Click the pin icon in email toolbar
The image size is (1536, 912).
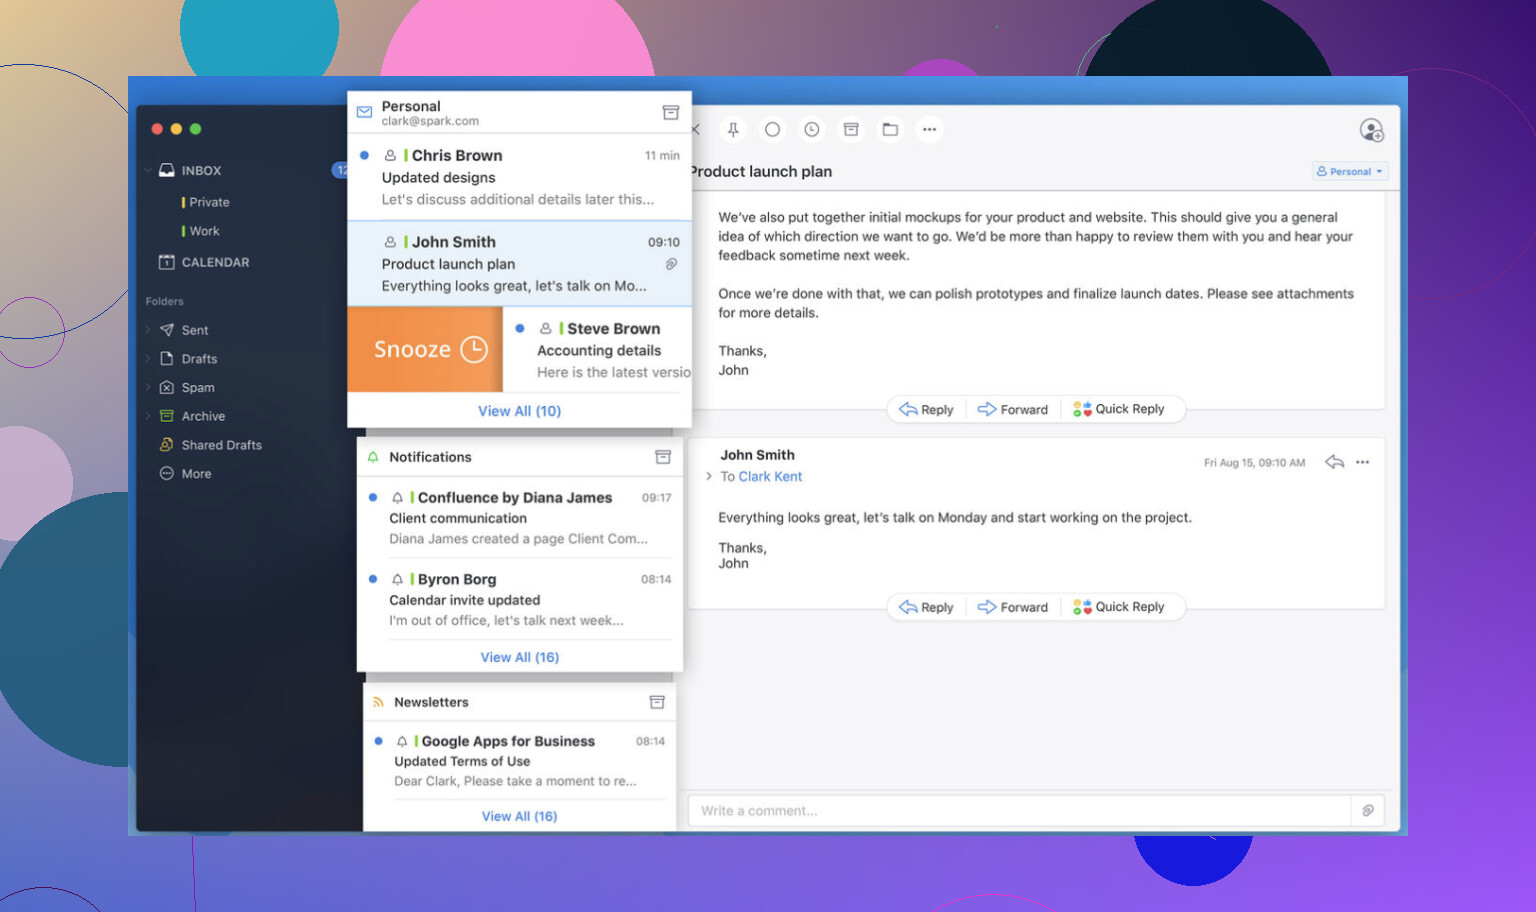coord(733,129)
